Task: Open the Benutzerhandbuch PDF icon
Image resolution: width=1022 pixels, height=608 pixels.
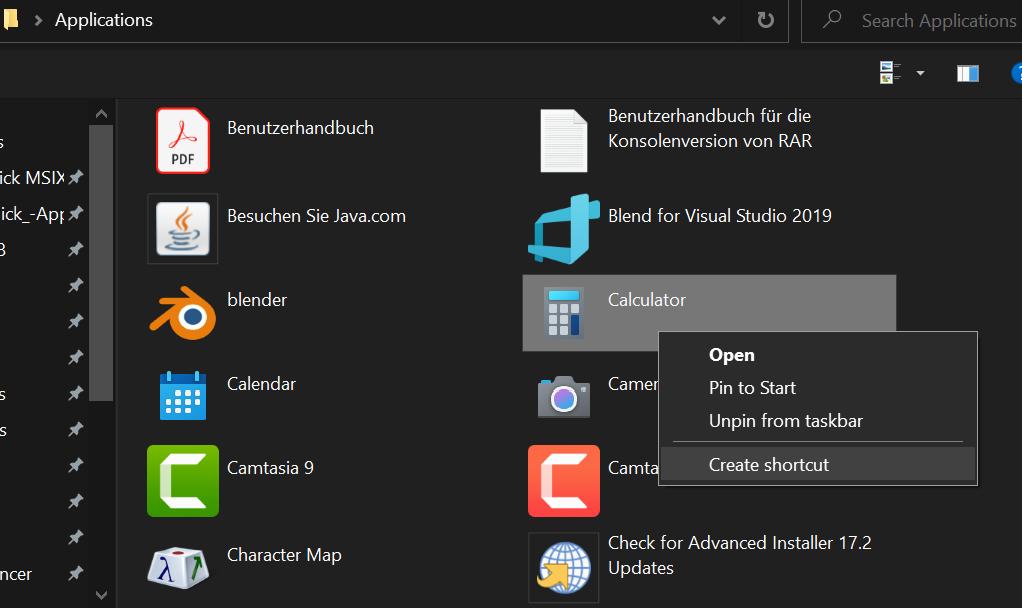Action: [x=182, y=140]
